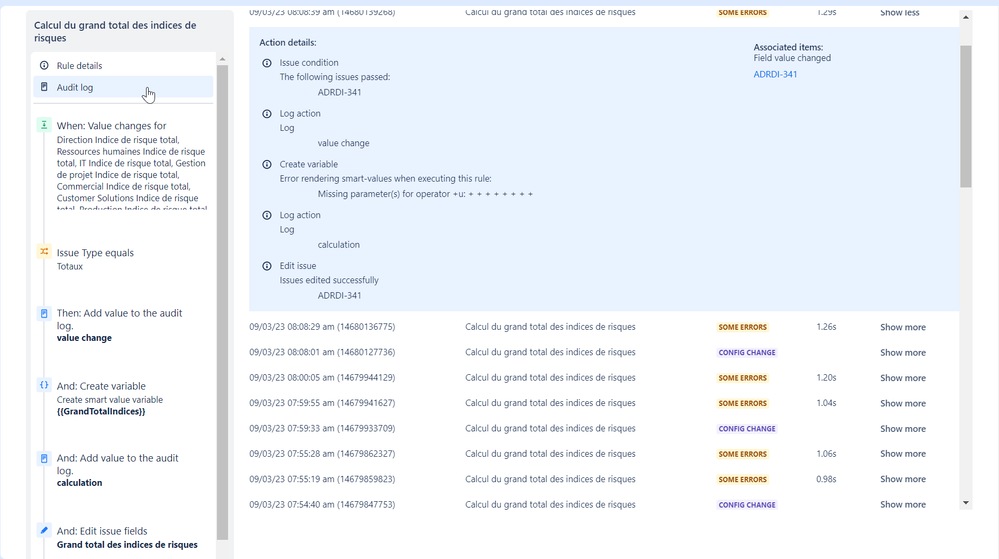
Task: Click the audit log vertical scrollbar thumb
Action: tap(966, 116)
